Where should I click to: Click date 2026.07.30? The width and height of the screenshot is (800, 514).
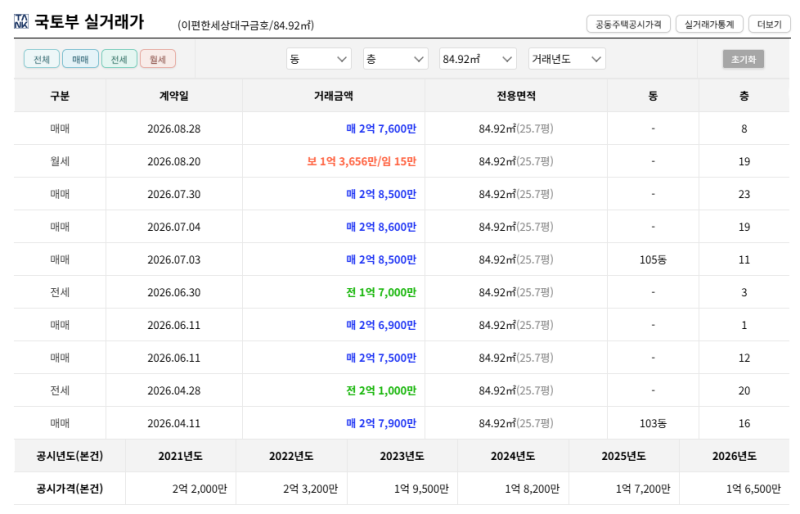pyautogui.click(x=174, y=194)
